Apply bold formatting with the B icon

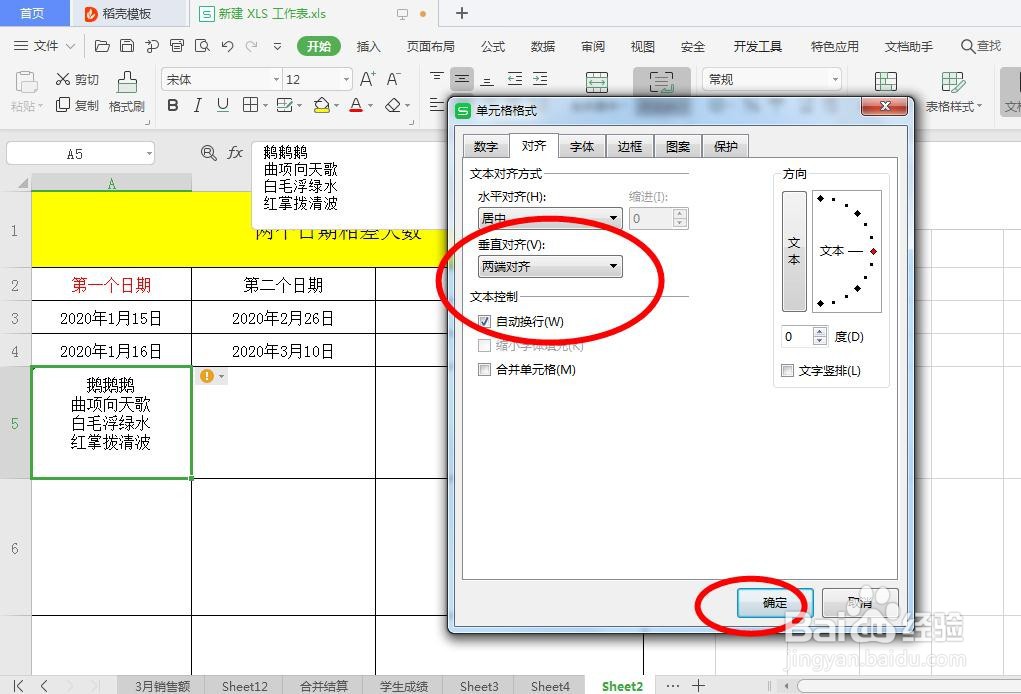172,104
